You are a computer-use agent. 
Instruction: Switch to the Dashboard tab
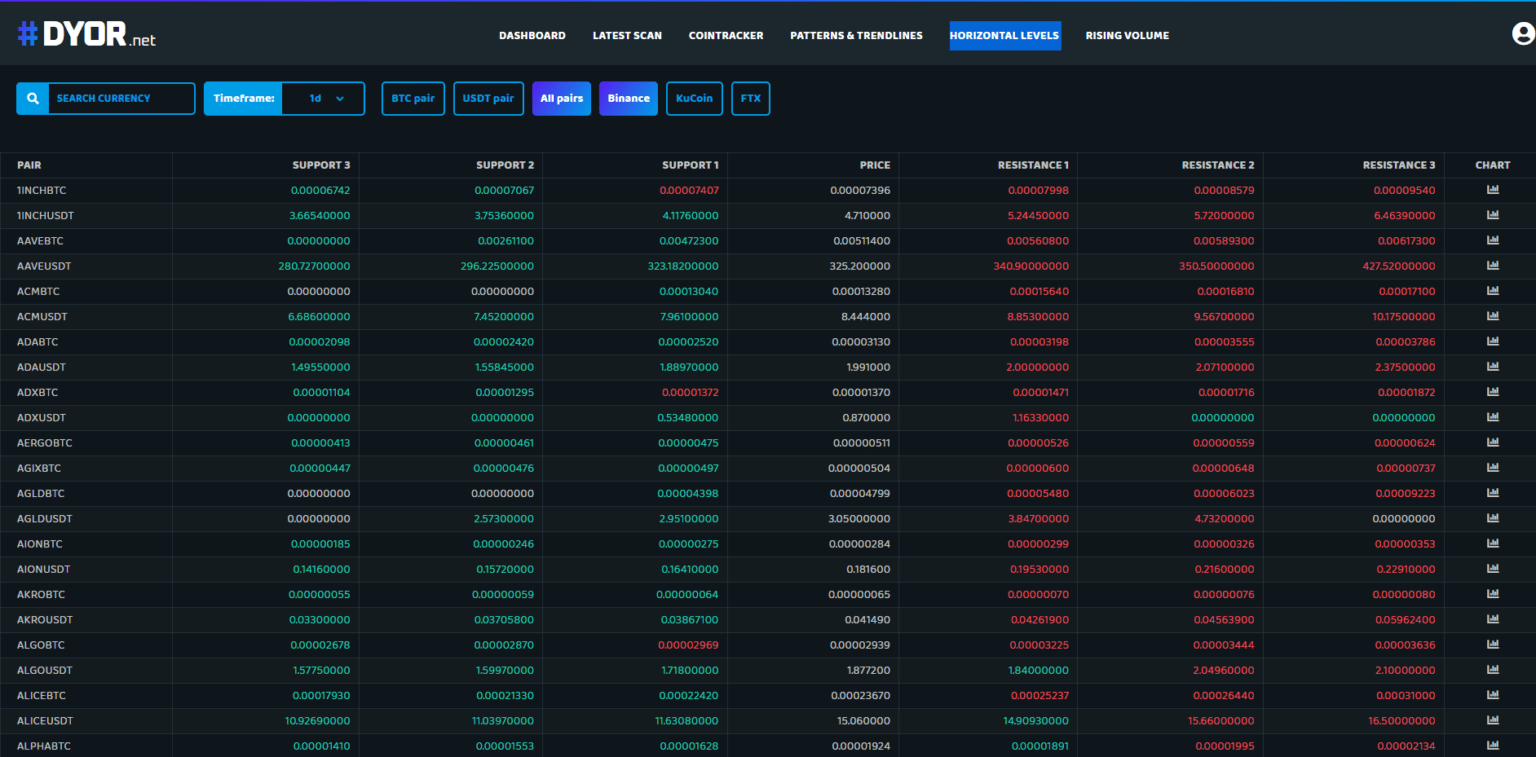[x=532, y=35]
